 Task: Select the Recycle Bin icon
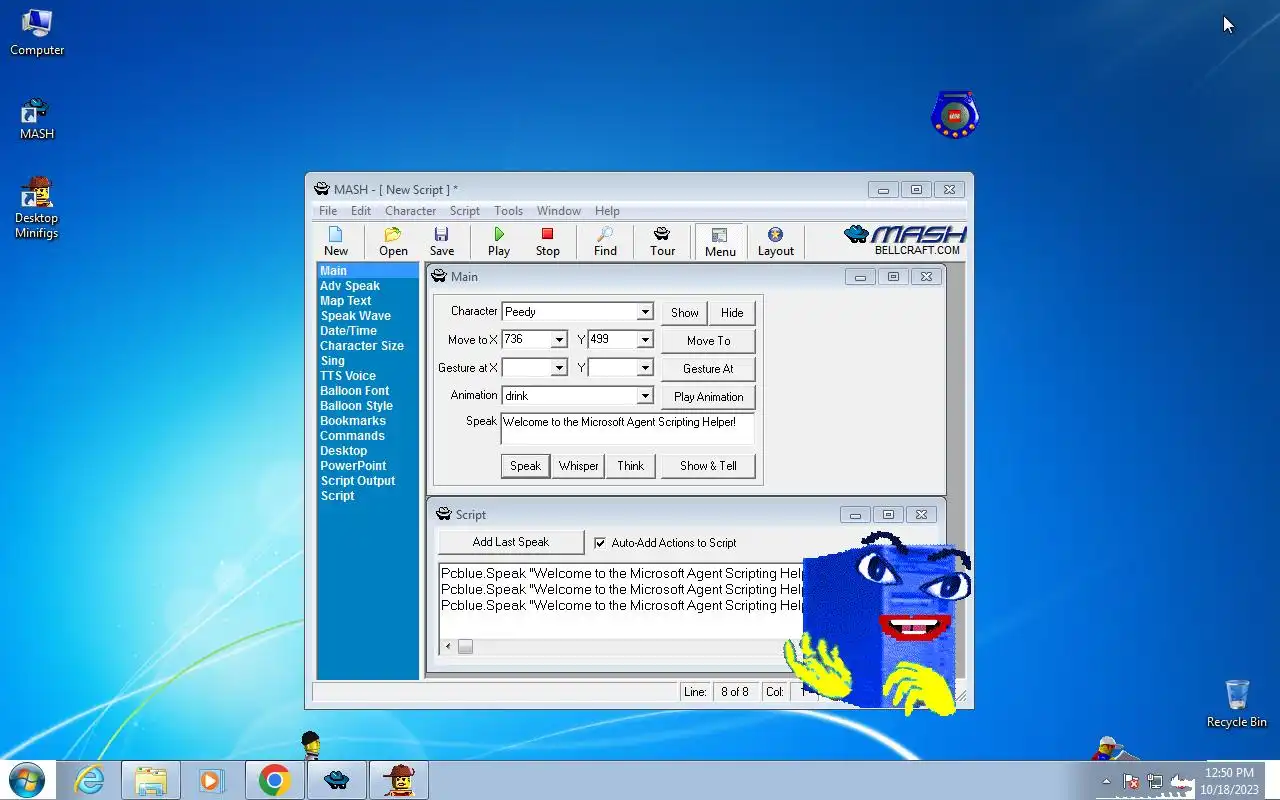1236,703
